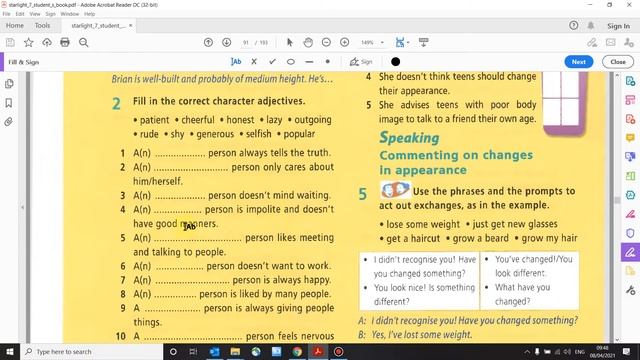Open notifications bell icon

[x=591, y=26]
